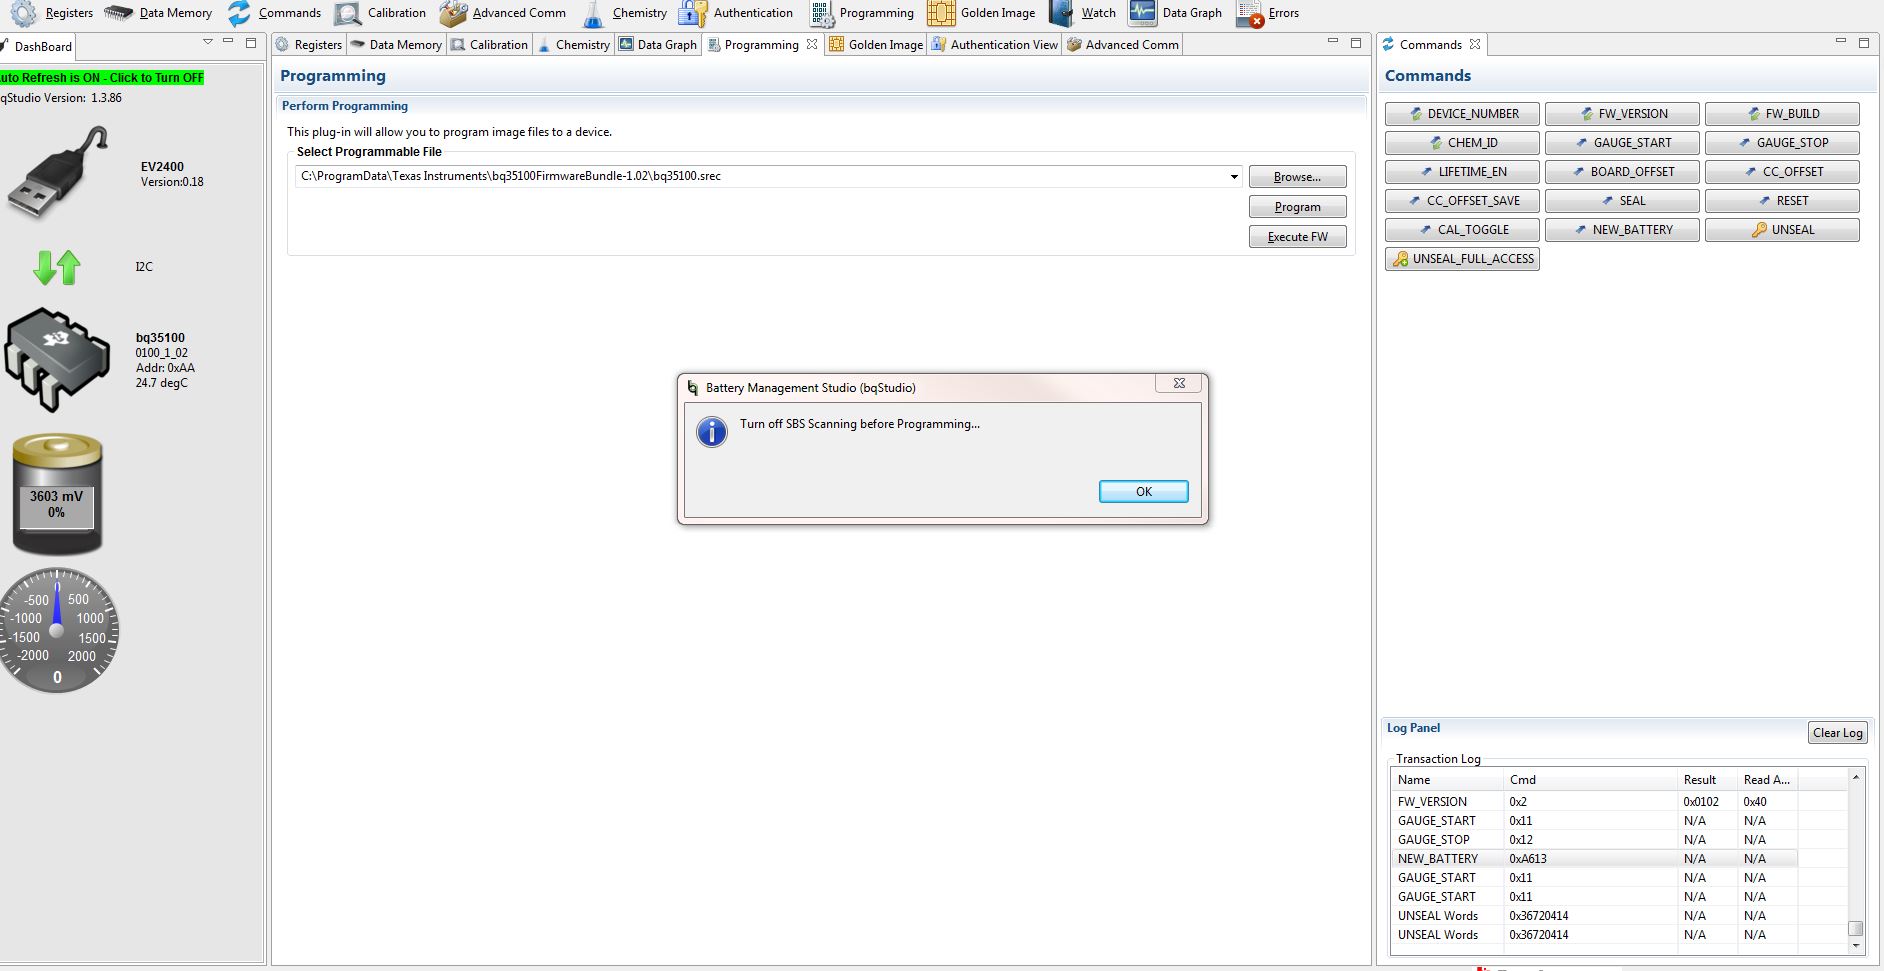Click the Browse... button
This screenshot has height=971, width=1884.
tap(1297, 177)
